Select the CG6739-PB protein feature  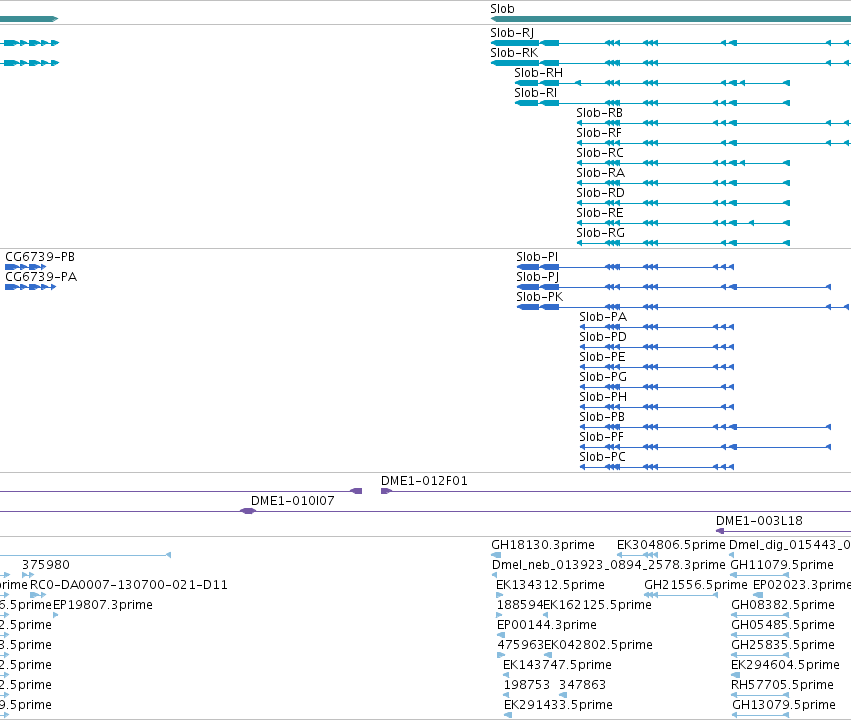pos(25,267)
